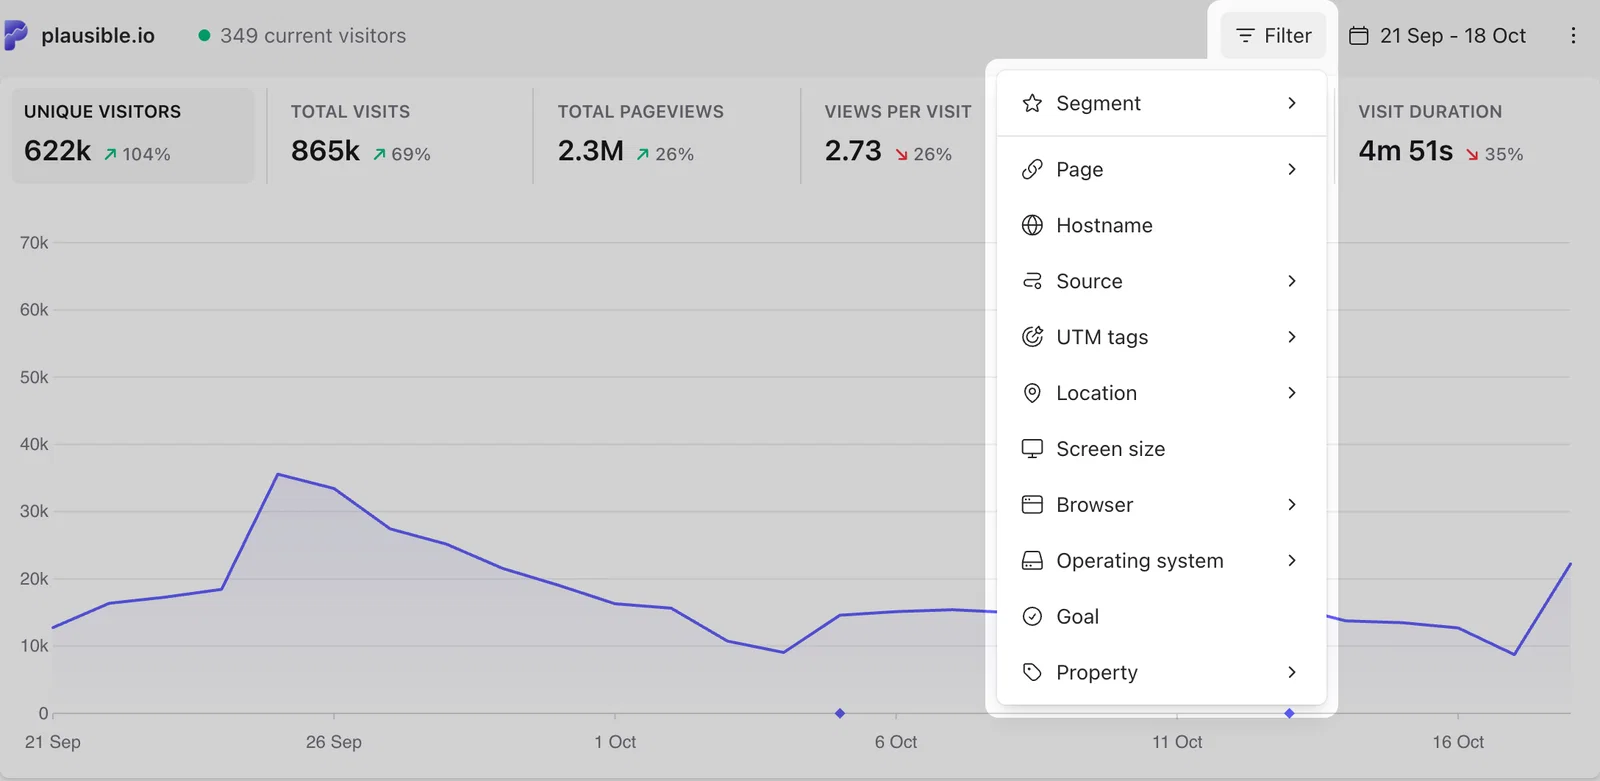Image resolution: width=1600 pixels, height=781 pixels.
Task: Open the 349 current visitors realtime link
Action: pyautogui.click(x=302, y=36)
